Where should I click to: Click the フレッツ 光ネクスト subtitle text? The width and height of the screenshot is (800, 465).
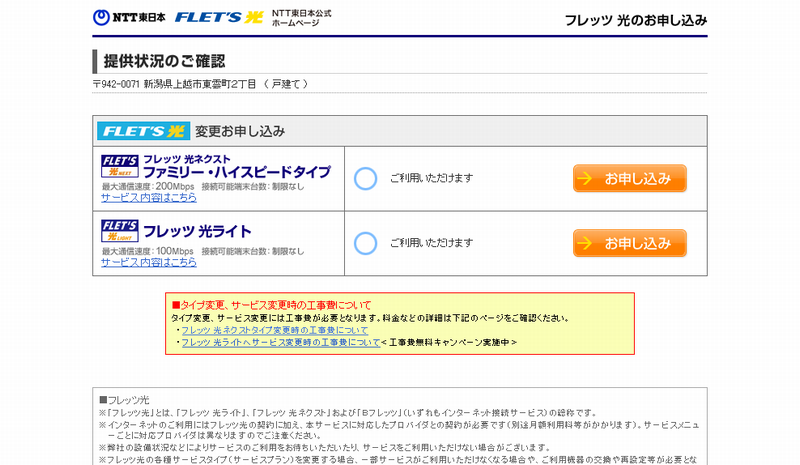[187, 159]
